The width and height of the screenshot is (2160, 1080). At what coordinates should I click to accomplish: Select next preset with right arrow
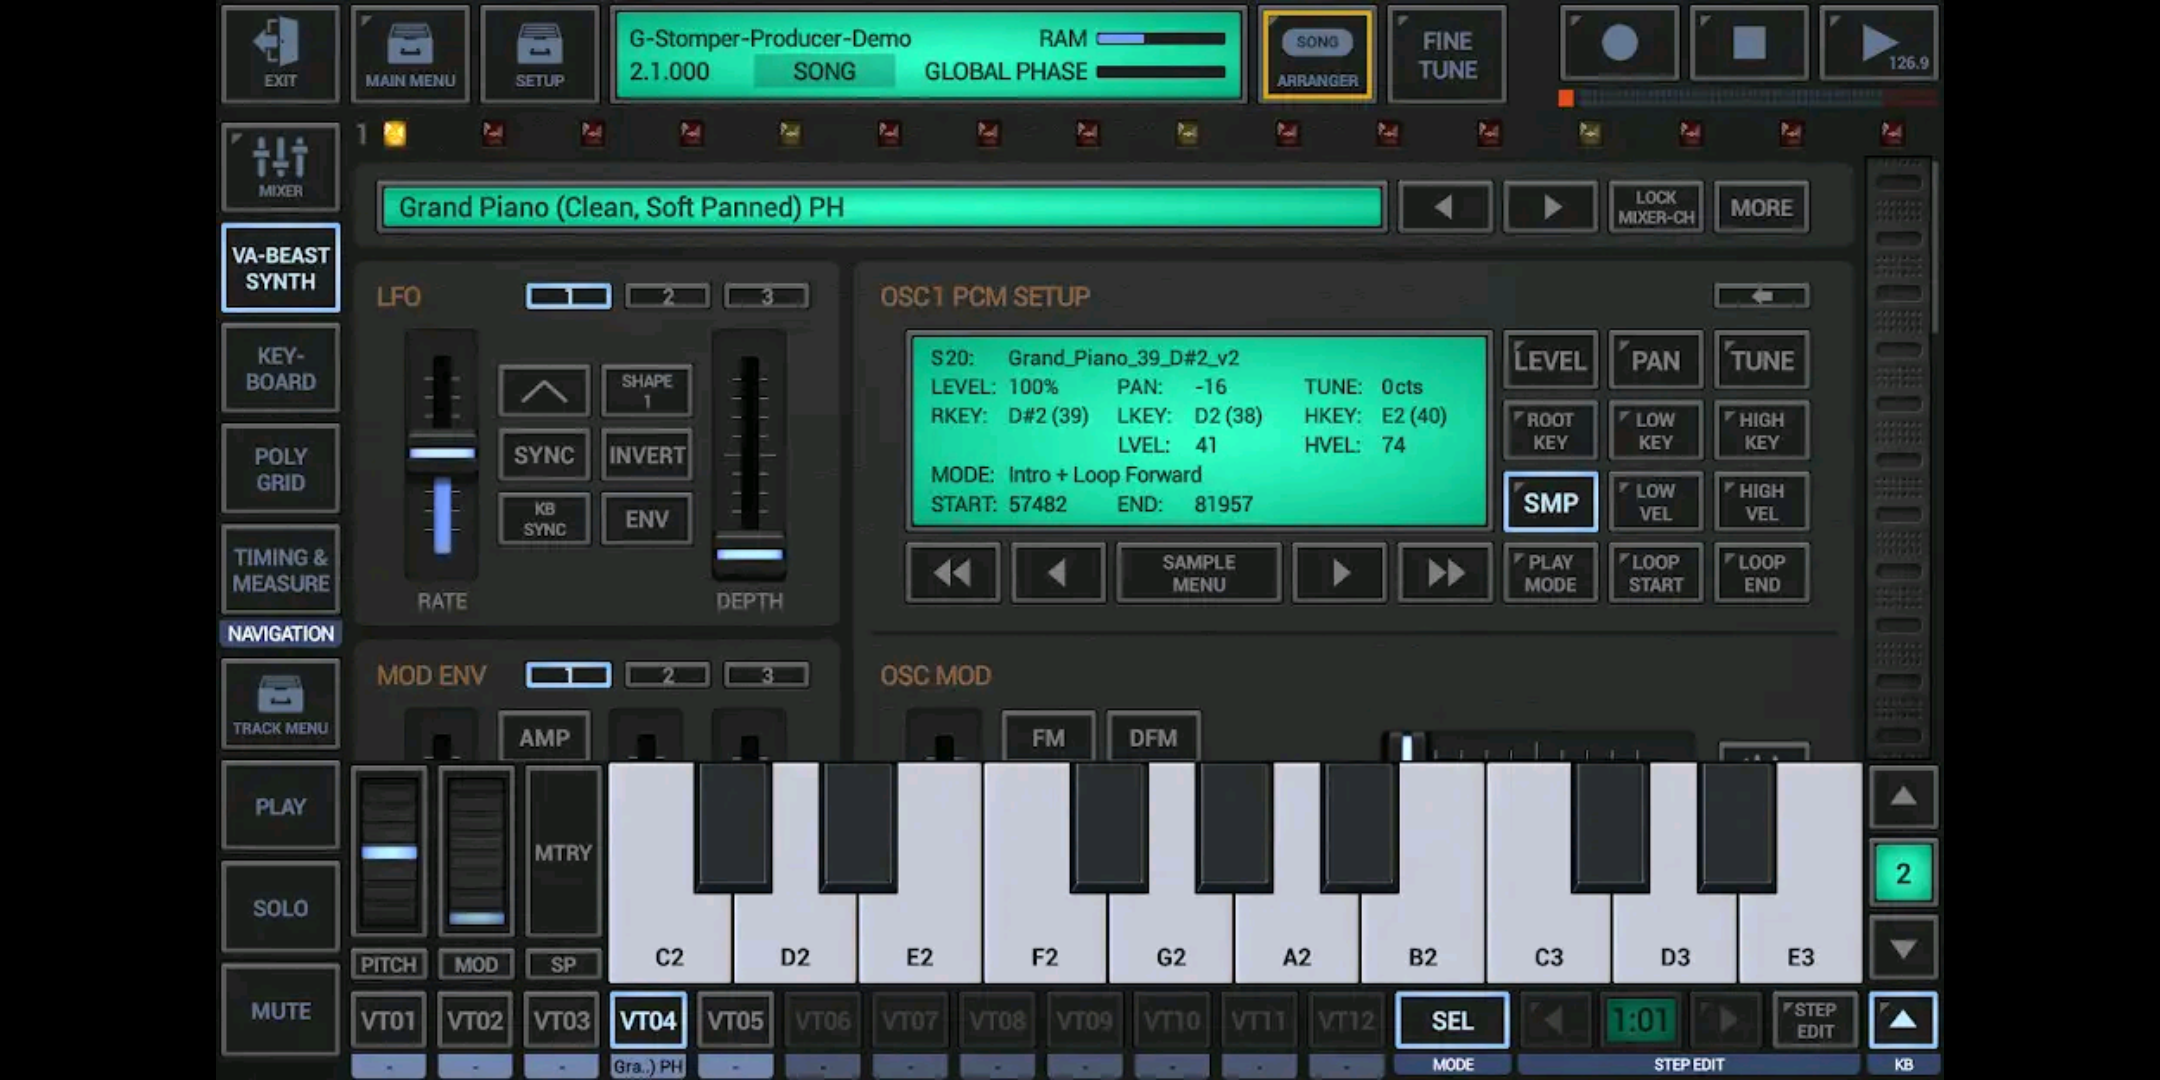click(1550, 207)
